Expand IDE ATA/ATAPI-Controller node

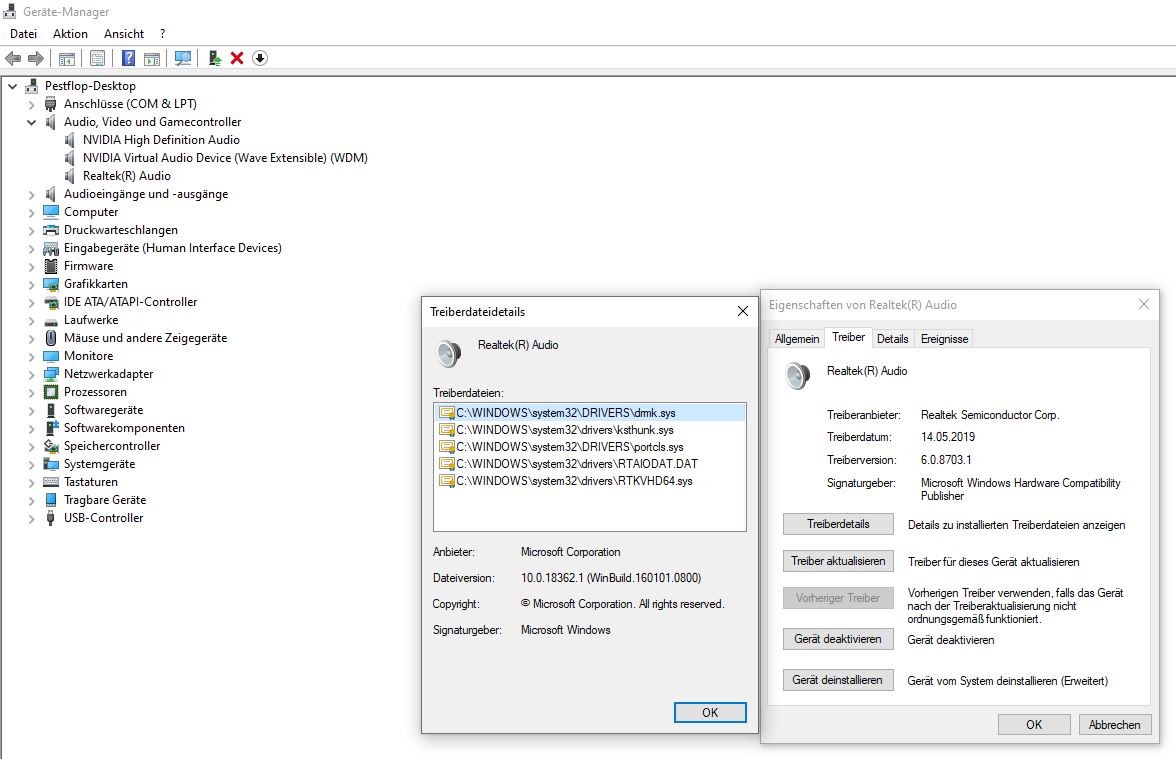coord(32,303)
